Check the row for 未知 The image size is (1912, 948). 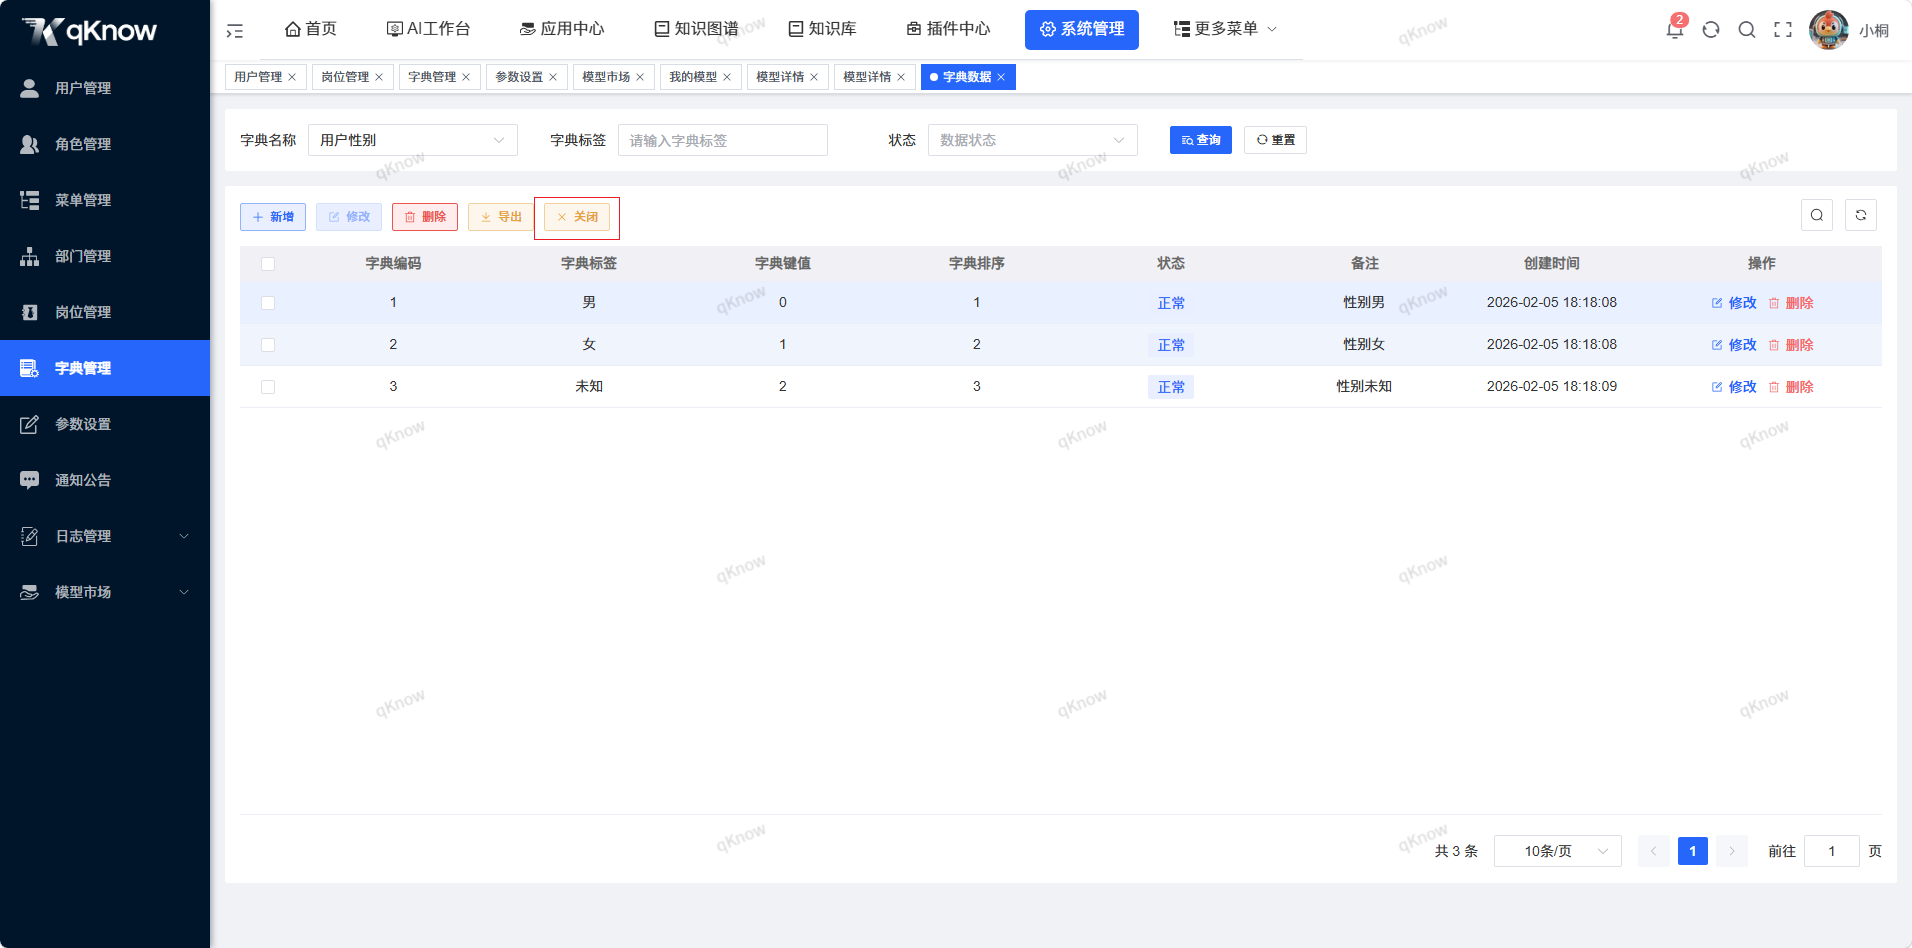268,387
